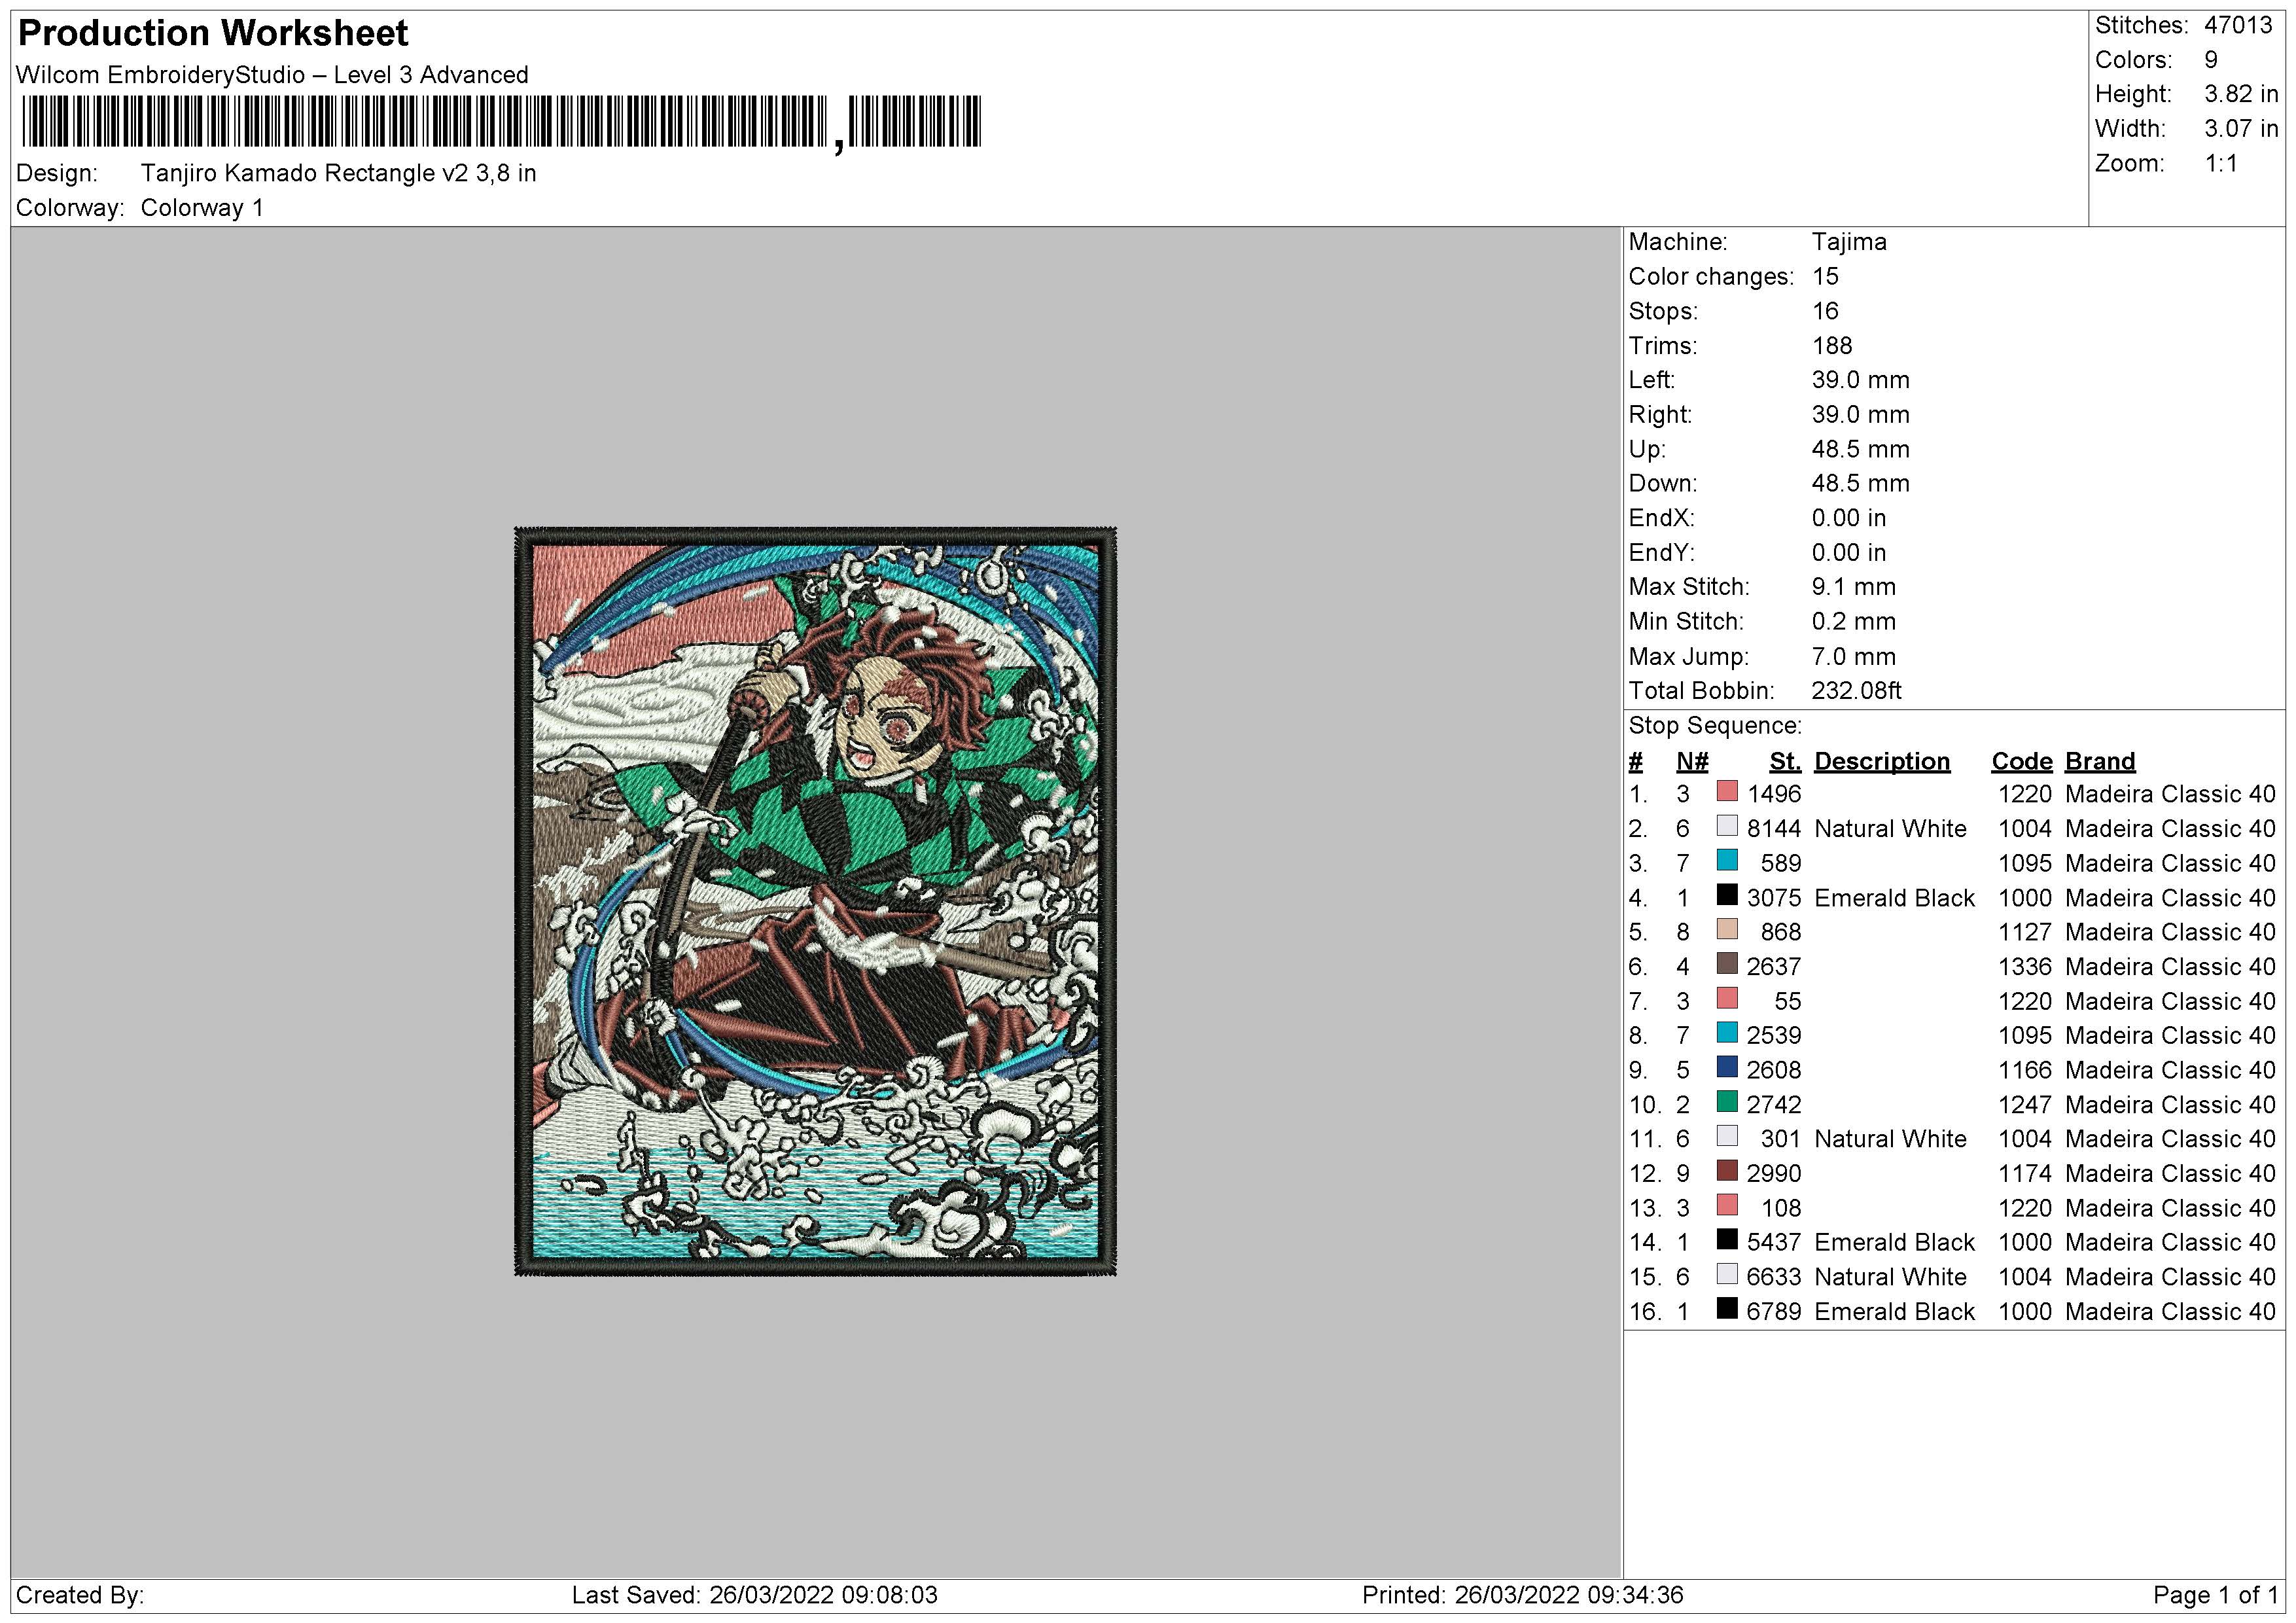The image size is (2296, 1623).
Task: Click "Wilcom EmbroideryStudio – Level 3 Advanced" text
Action: pos(272,75)
